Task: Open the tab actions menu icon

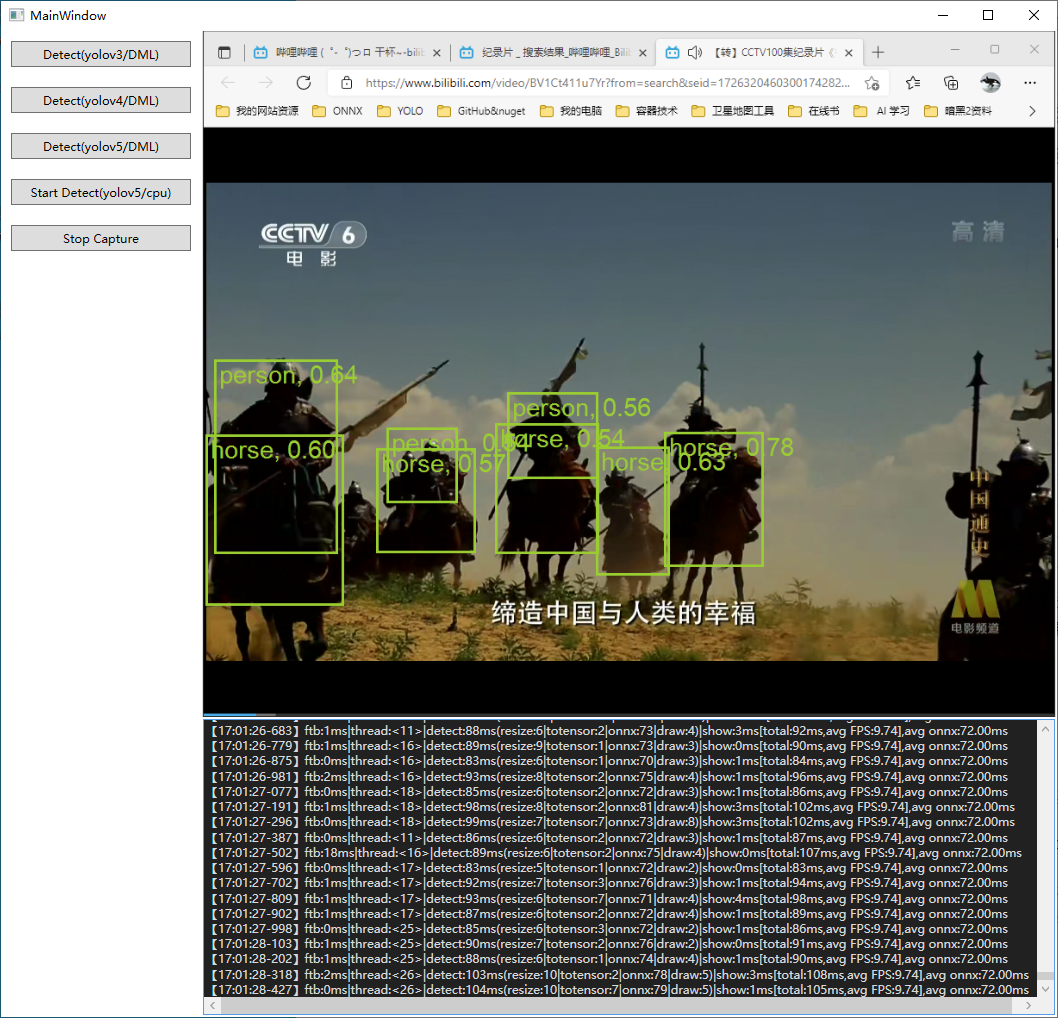Action: click(x=224, y=52)
